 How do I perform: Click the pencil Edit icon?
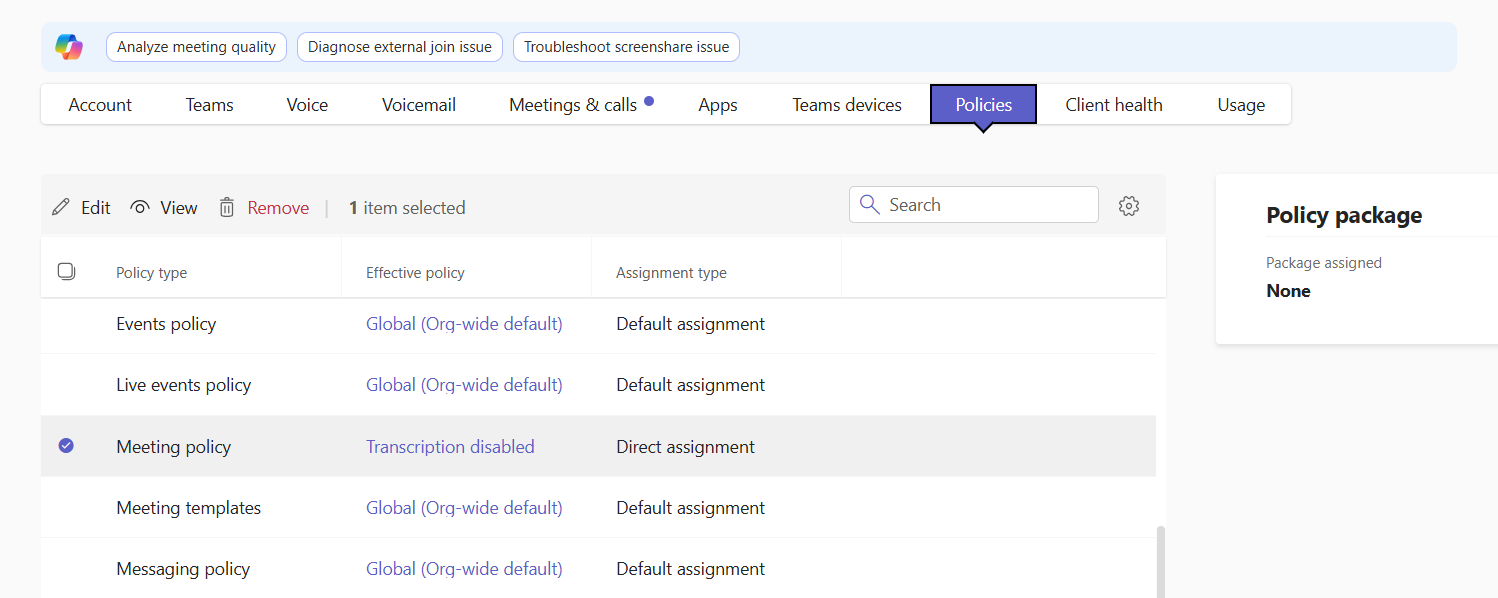[x=62, y=207]
